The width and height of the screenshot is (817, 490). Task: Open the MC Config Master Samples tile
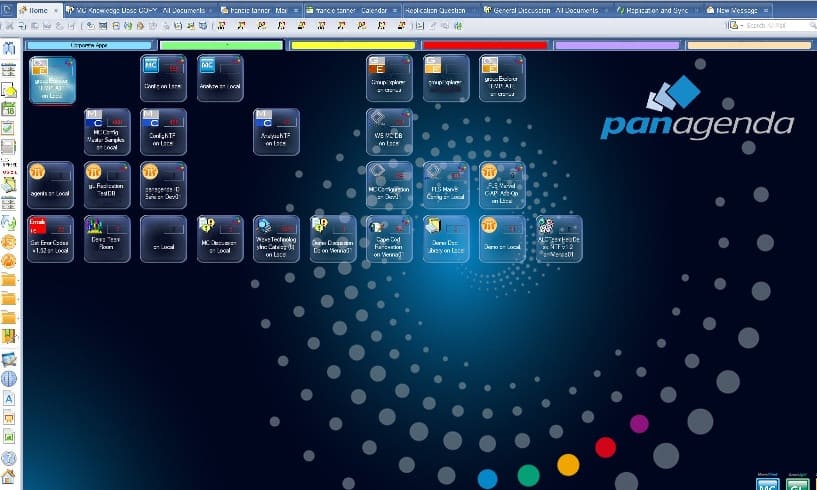[x=107, y=131]
